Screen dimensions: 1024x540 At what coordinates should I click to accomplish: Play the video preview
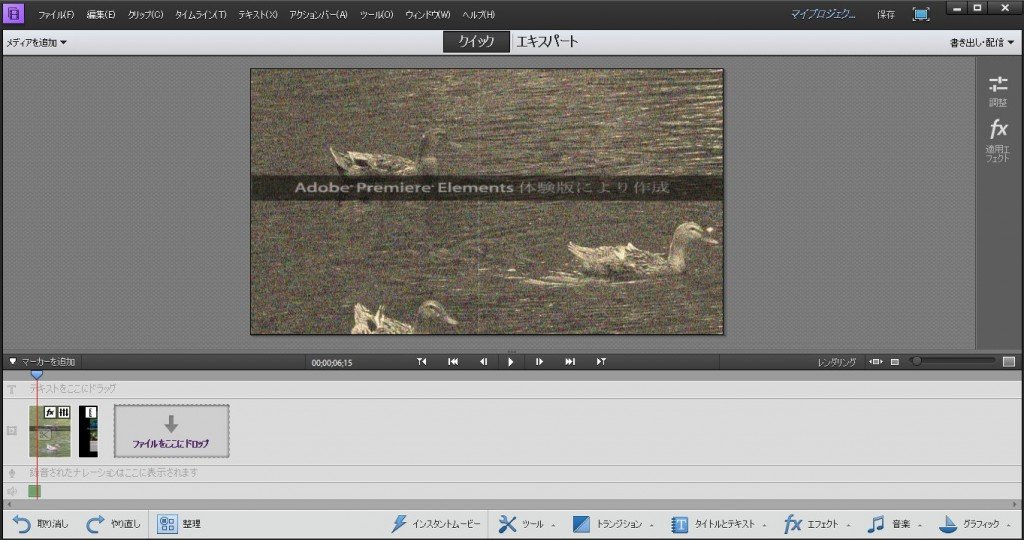coord(511,362)
